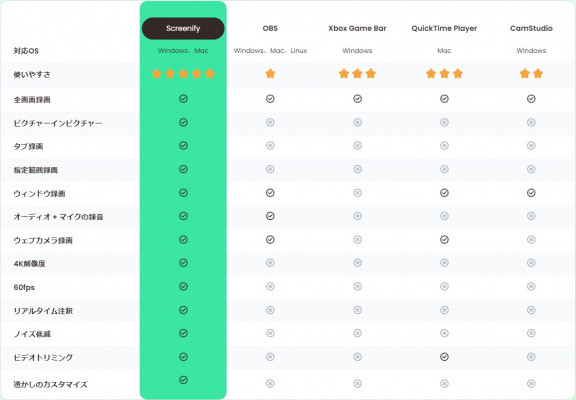Click QuickTime checkmark in ウェブカメラ録画 row
The width and height of the screenshot is (576, 400).
coord(444,239)
